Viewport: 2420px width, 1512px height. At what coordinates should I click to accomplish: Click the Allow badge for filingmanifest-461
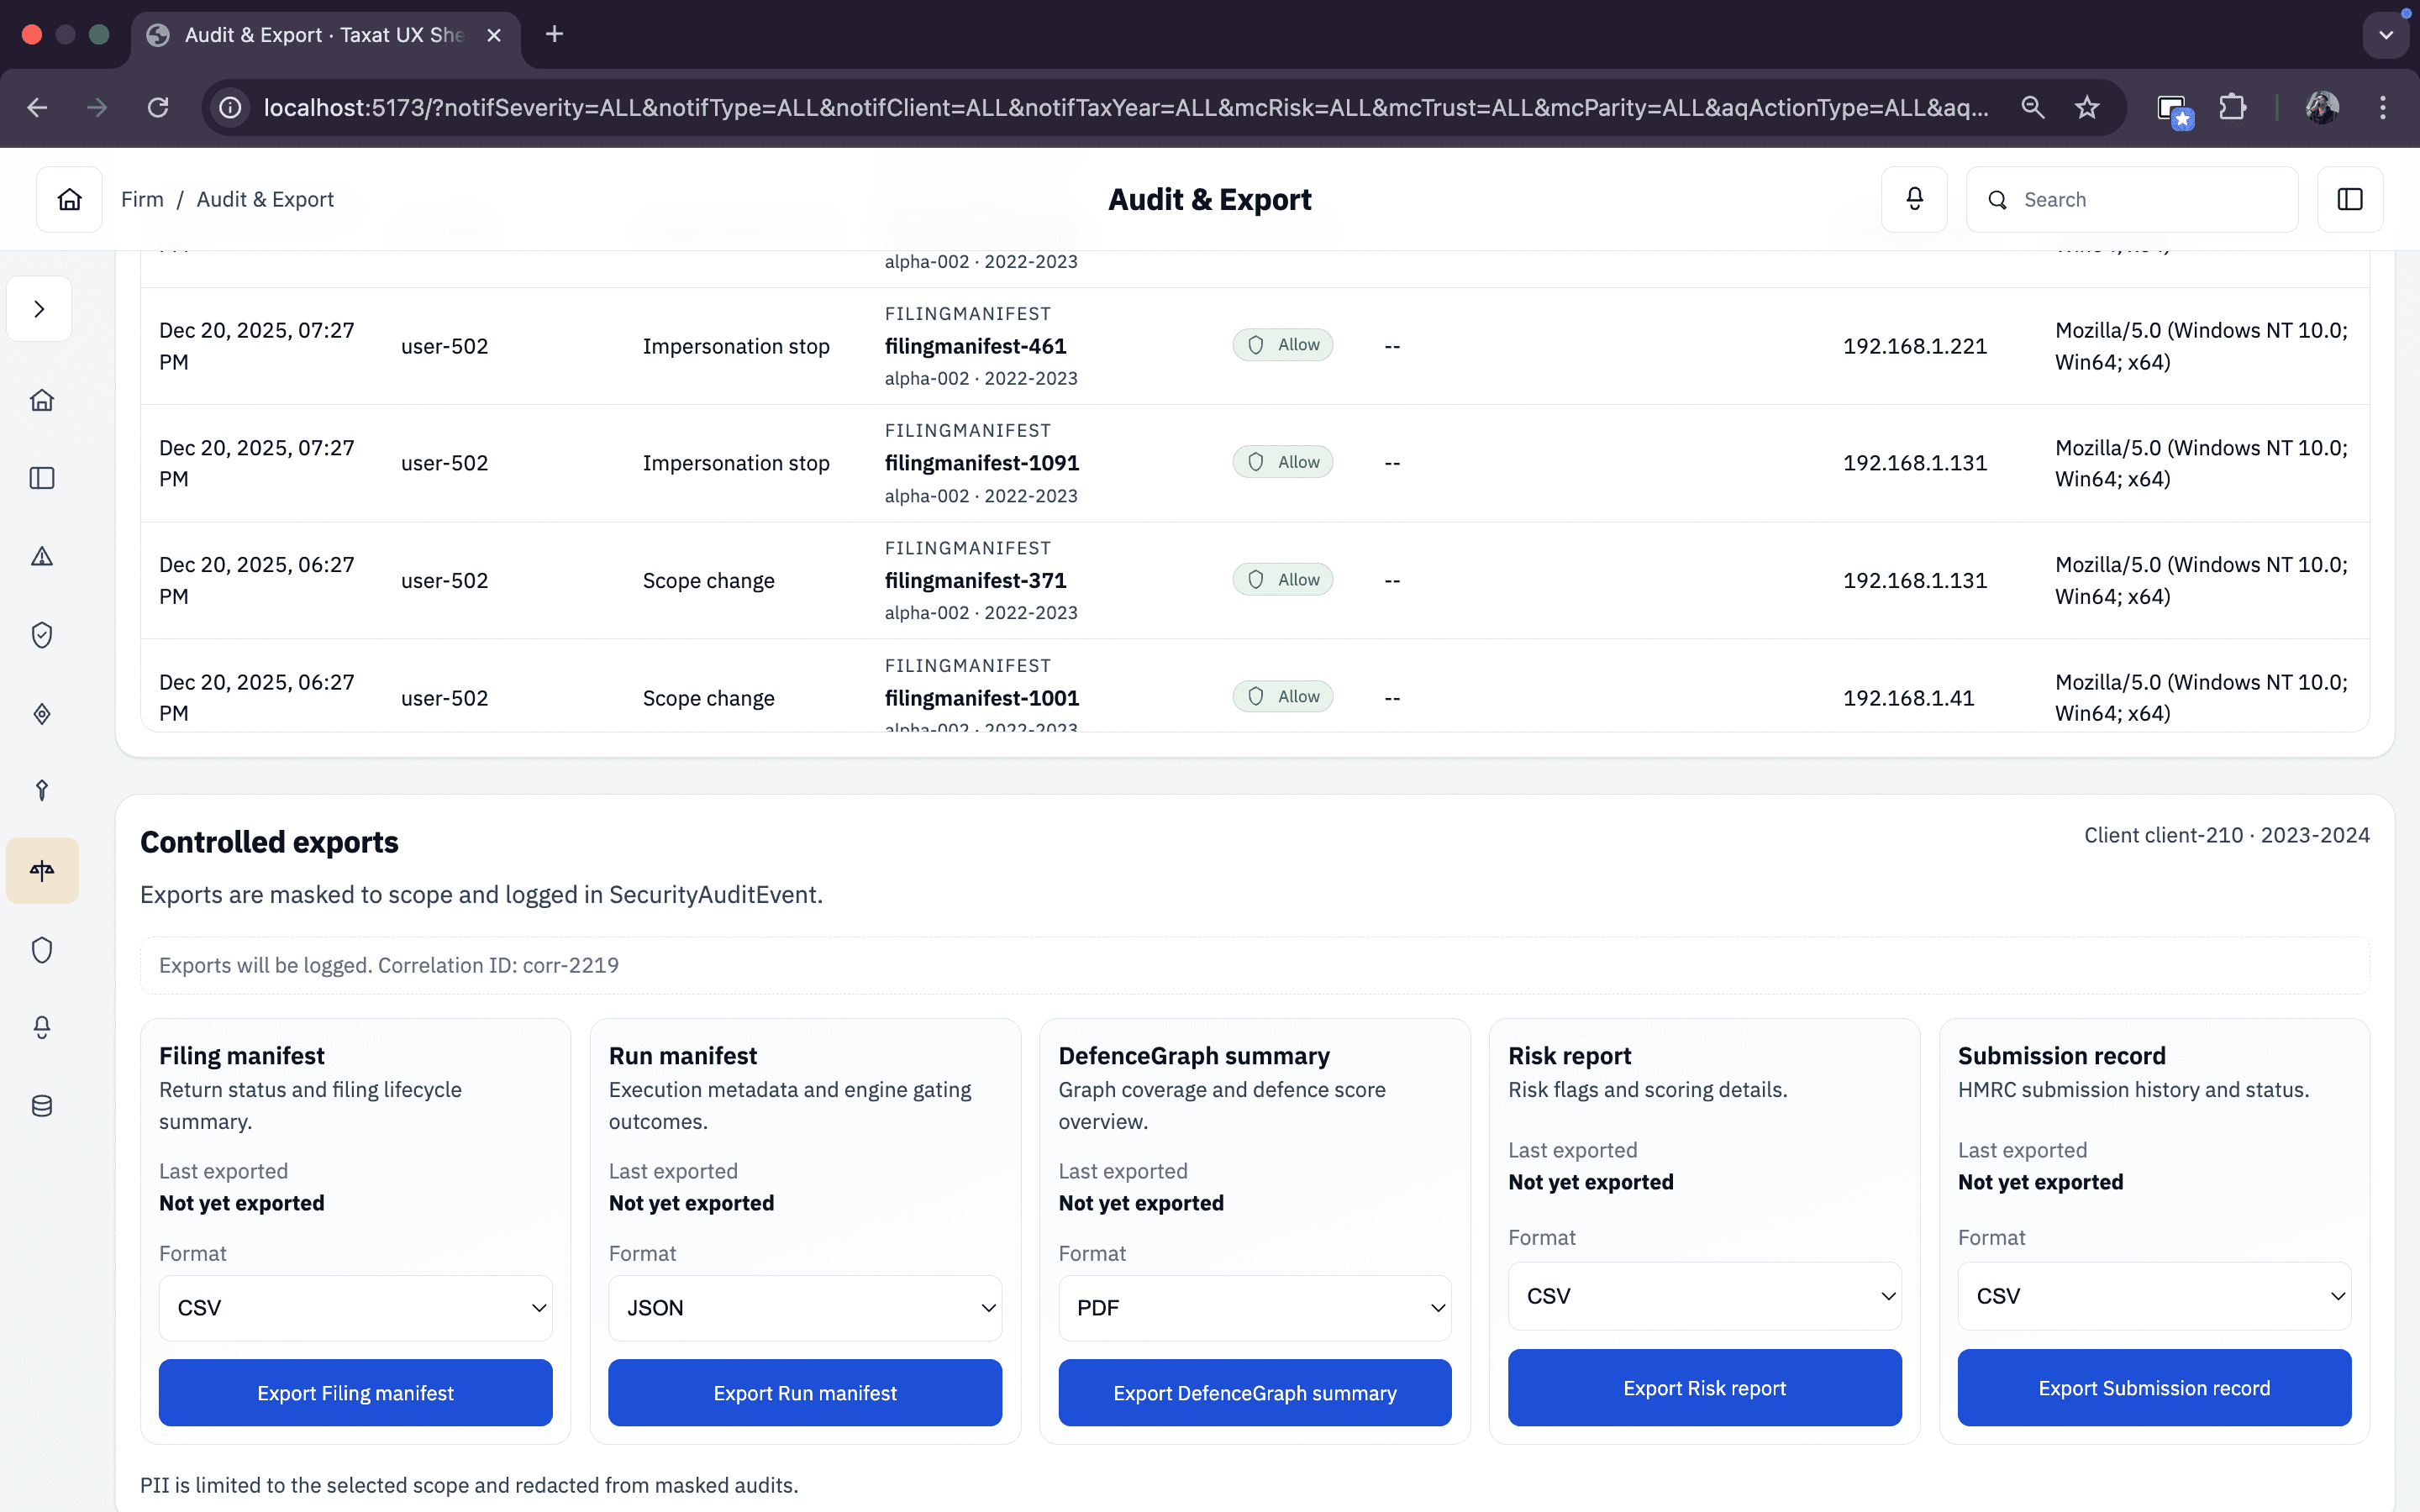point(1283,345)
